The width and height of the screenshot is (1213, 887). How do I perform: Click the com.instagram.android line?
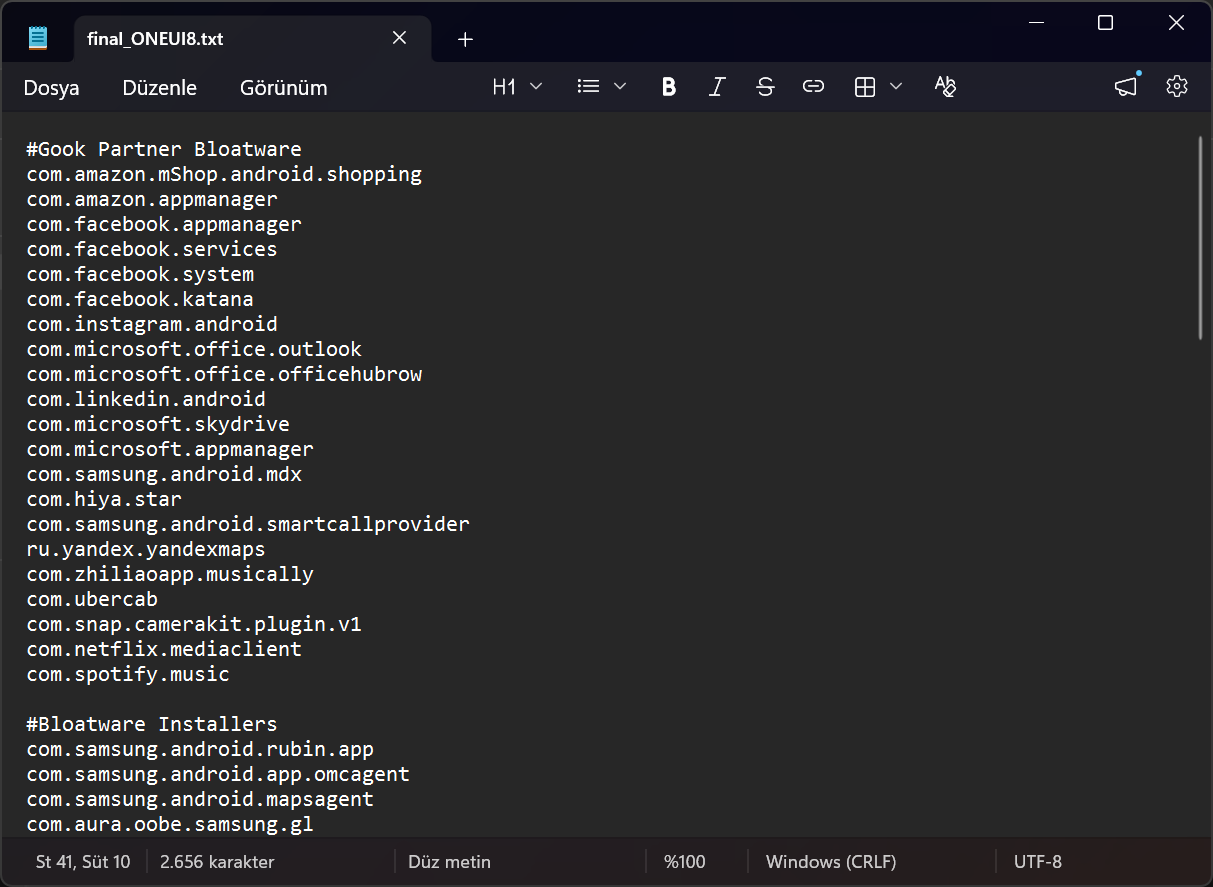point(152,324)
